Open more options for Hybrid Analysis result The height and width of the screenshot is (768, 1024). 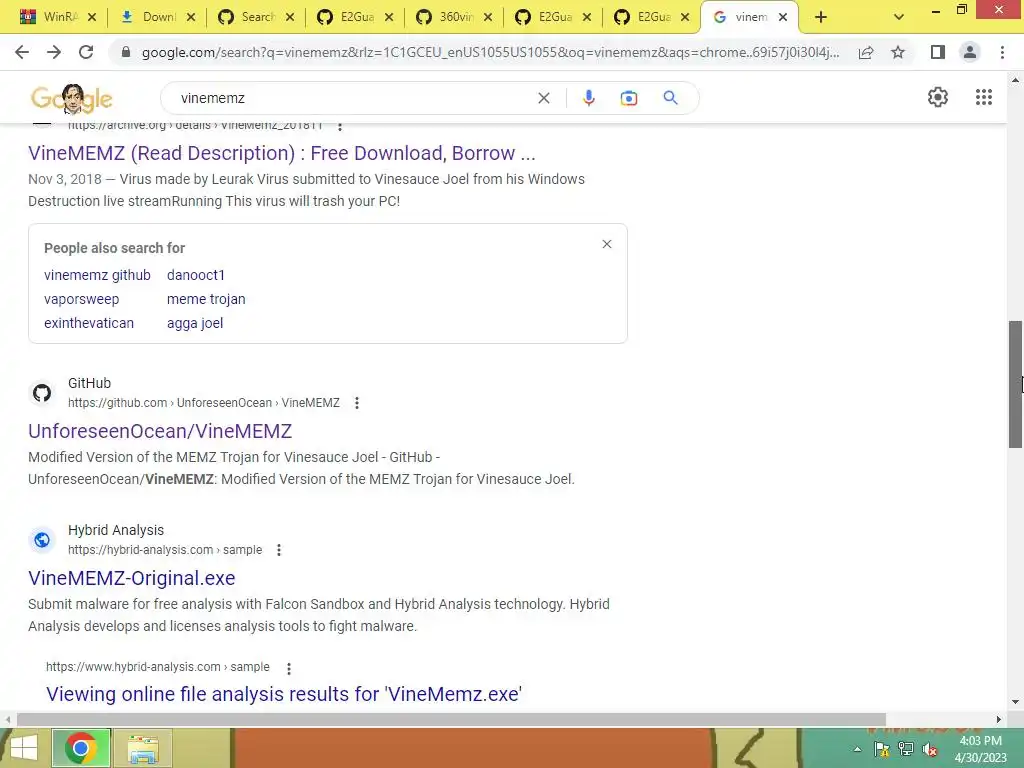click(279, 550)
